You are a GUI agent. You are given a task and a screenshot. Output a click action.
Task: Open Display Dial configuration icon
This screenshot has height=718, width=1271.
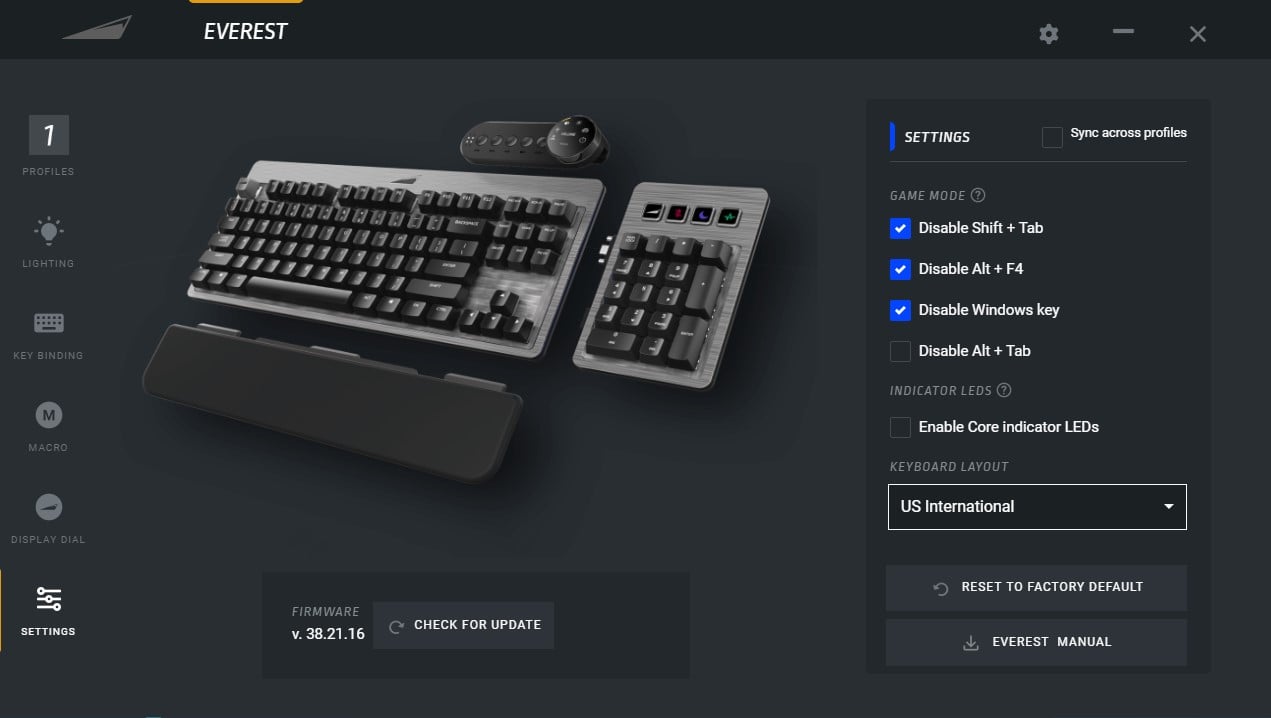(48, 507)
